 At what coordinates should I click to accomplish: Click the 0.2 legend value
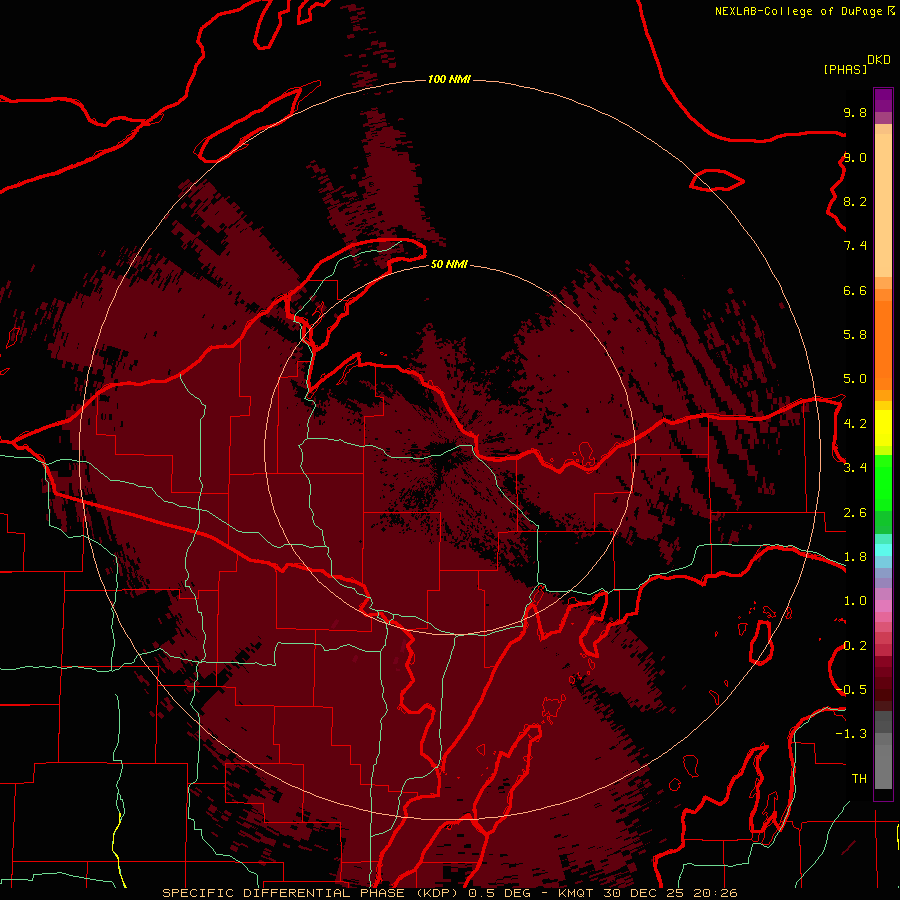[x=855, y=646]
